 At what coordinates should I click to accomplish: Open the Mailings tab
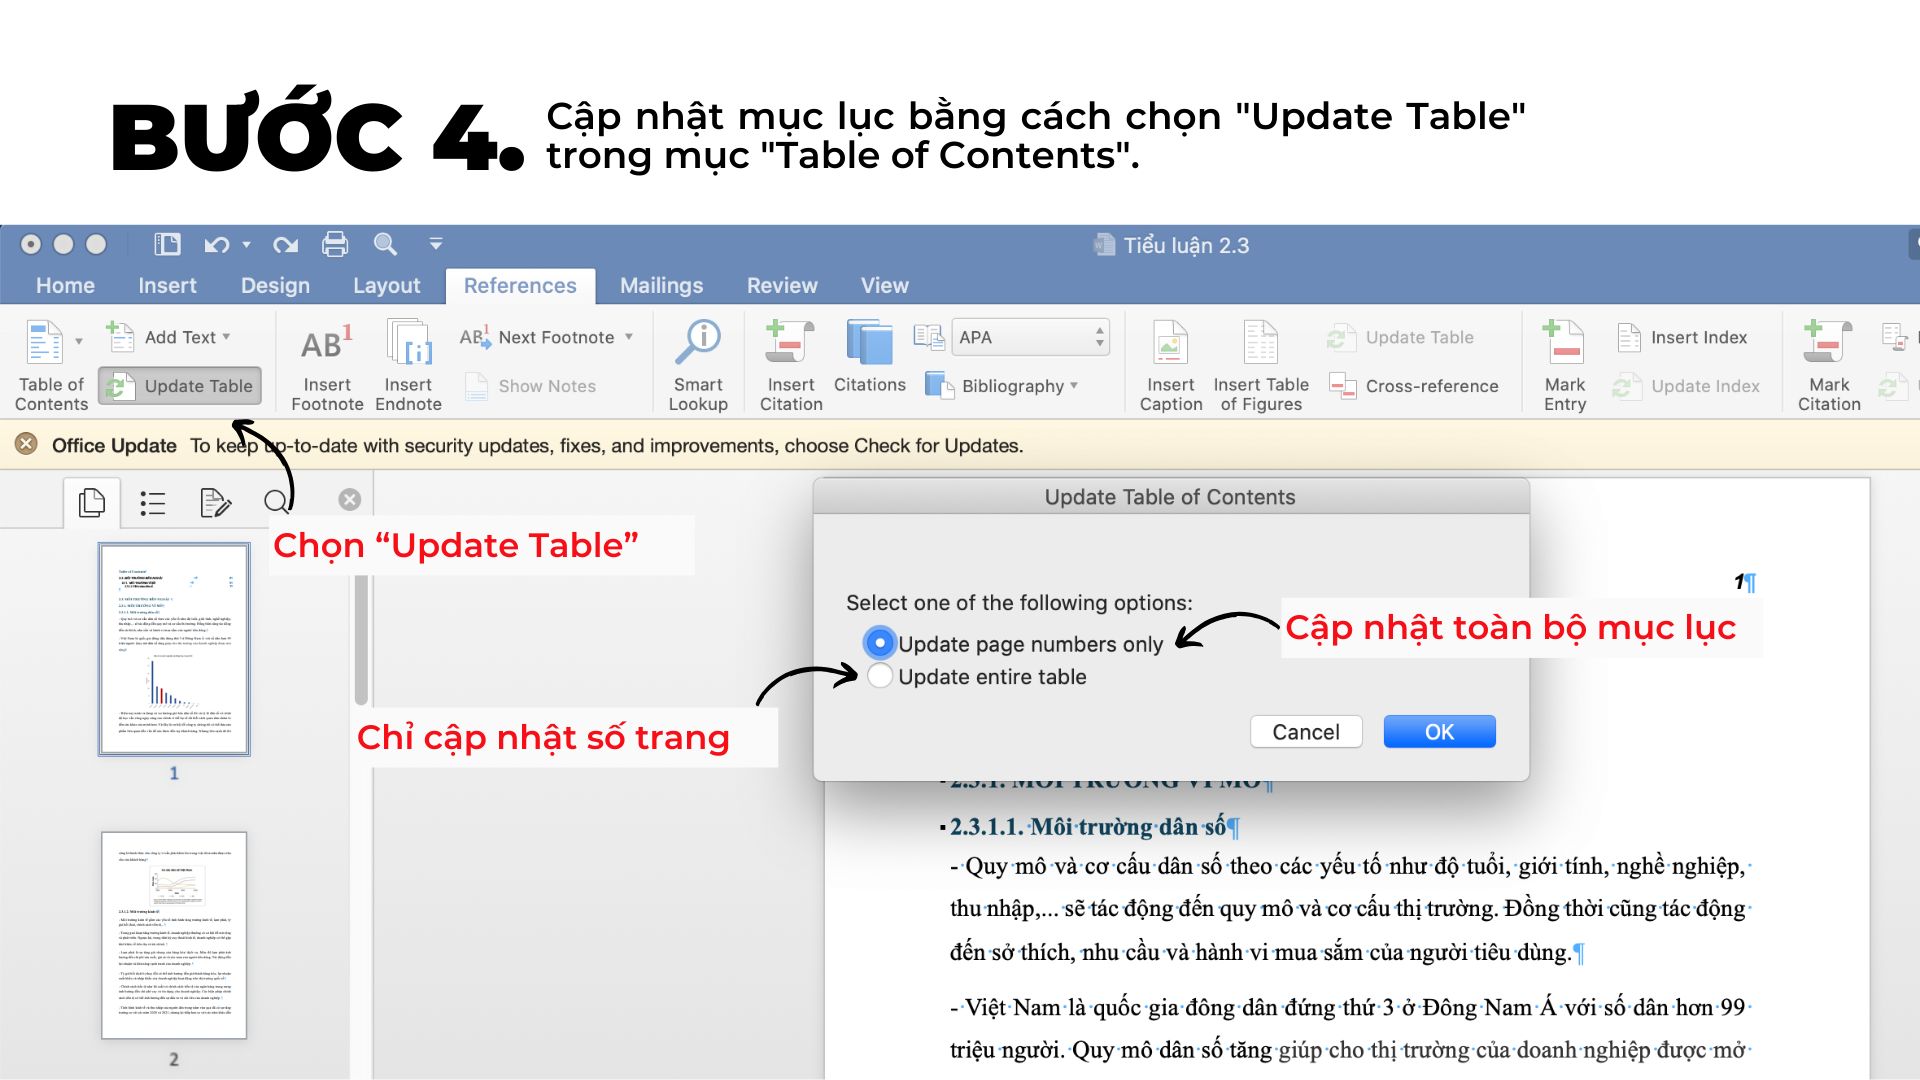661,286
